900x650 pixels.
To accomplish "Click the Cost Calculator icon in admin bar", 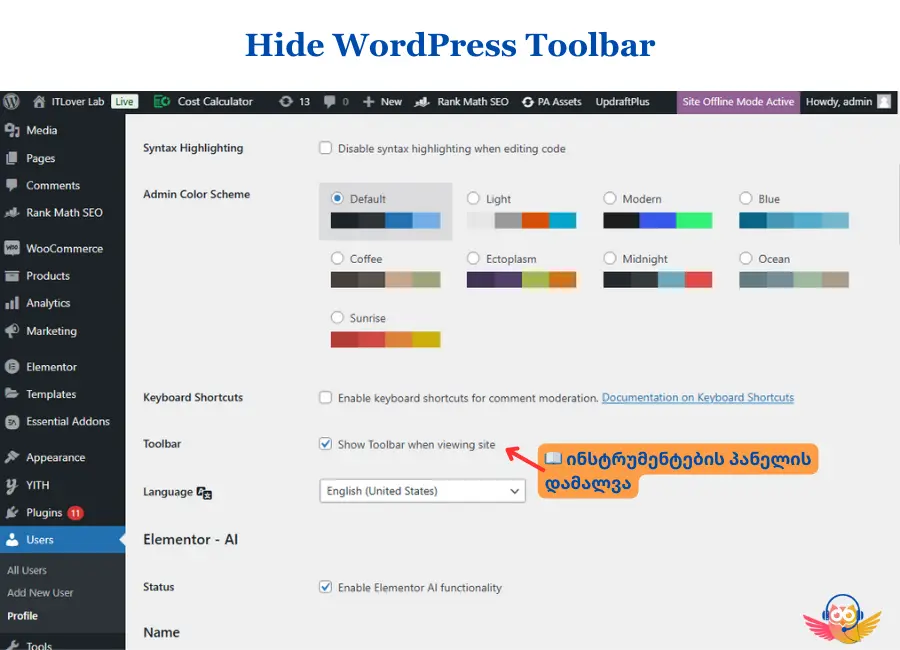I will tap(162, 101).
